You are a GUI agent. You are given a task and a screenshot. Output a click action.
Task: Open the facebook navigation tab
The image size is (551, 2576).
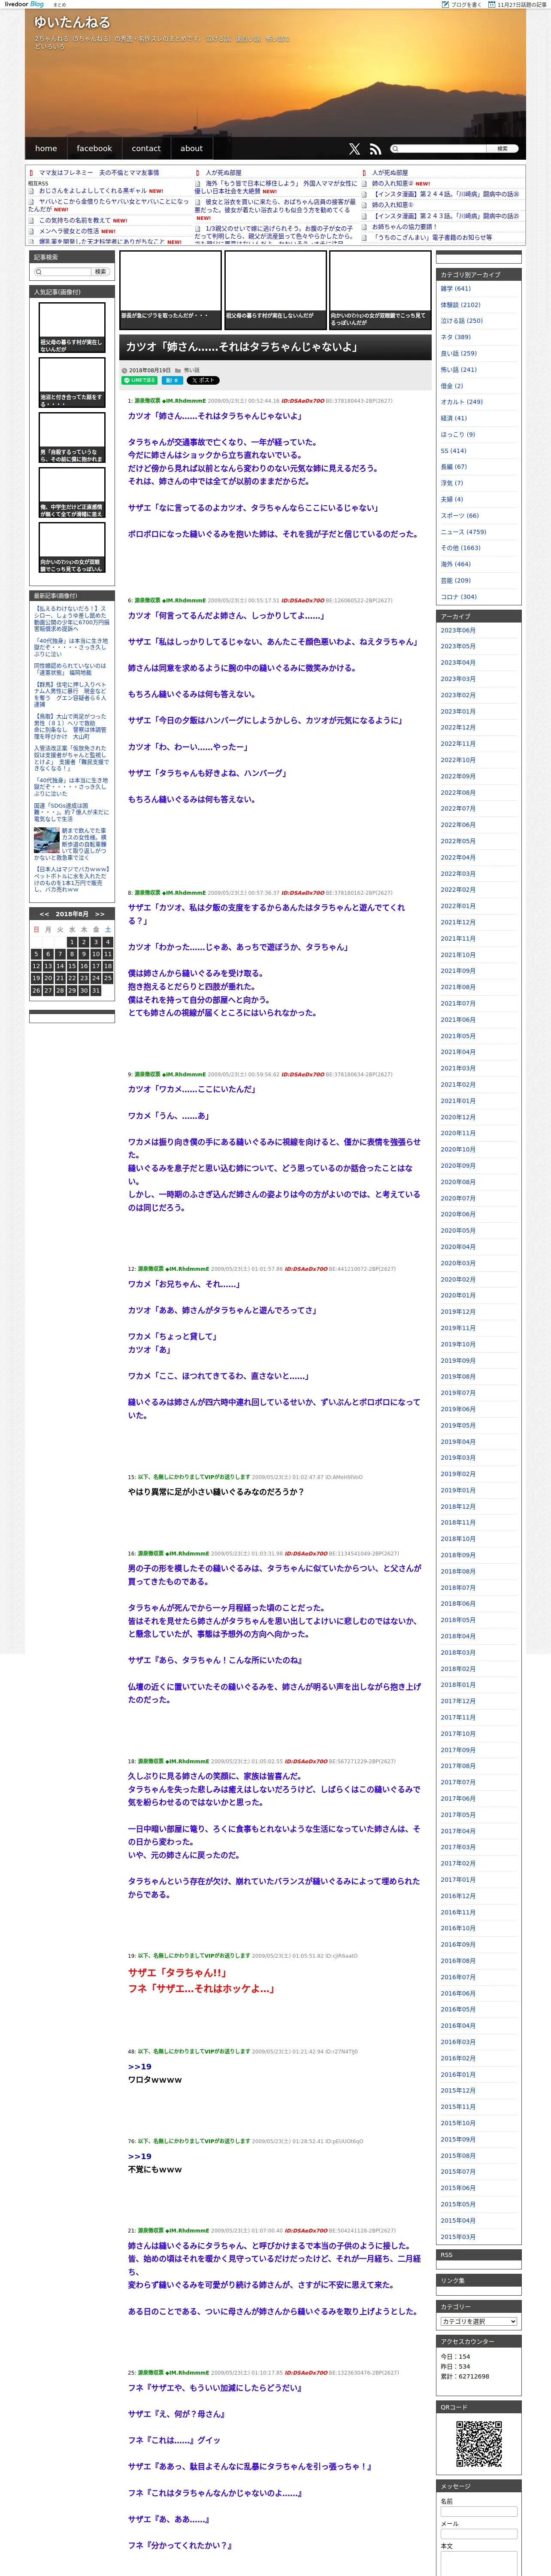tap(94, 148)
